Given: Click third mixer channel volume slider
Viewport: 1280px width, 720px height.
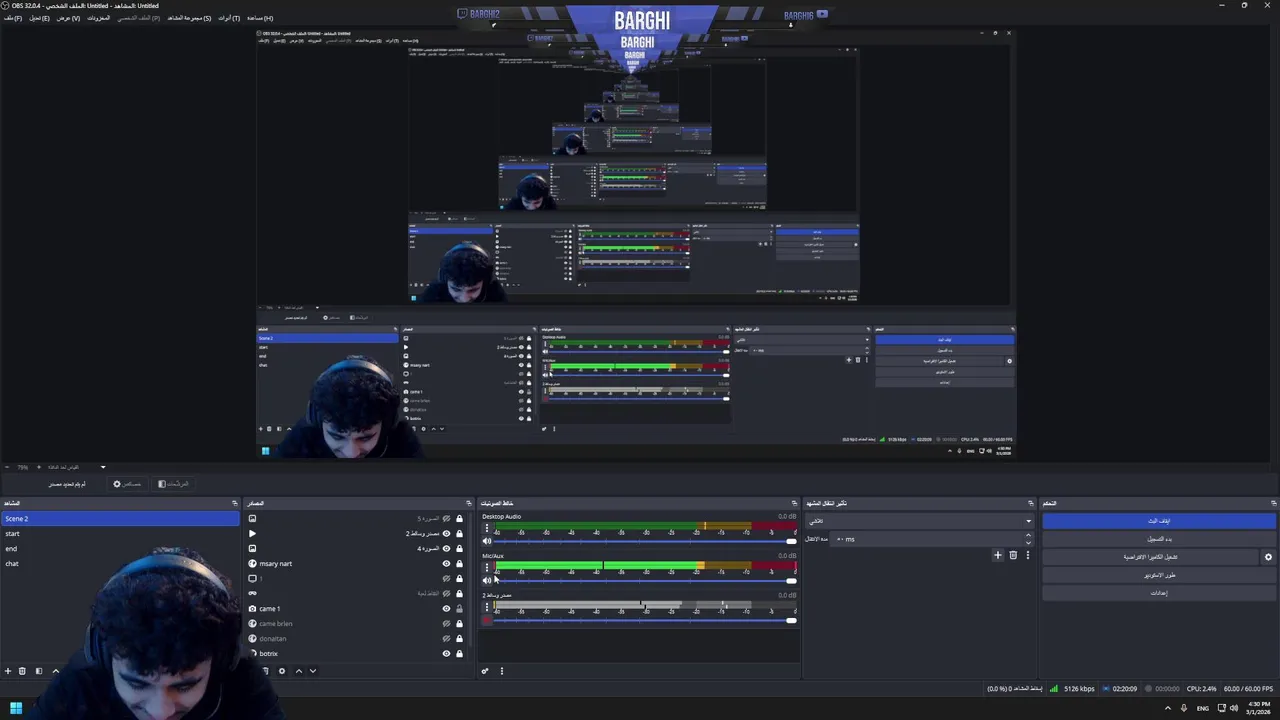Looking at the screenshot, I should (x=645, y=620).
